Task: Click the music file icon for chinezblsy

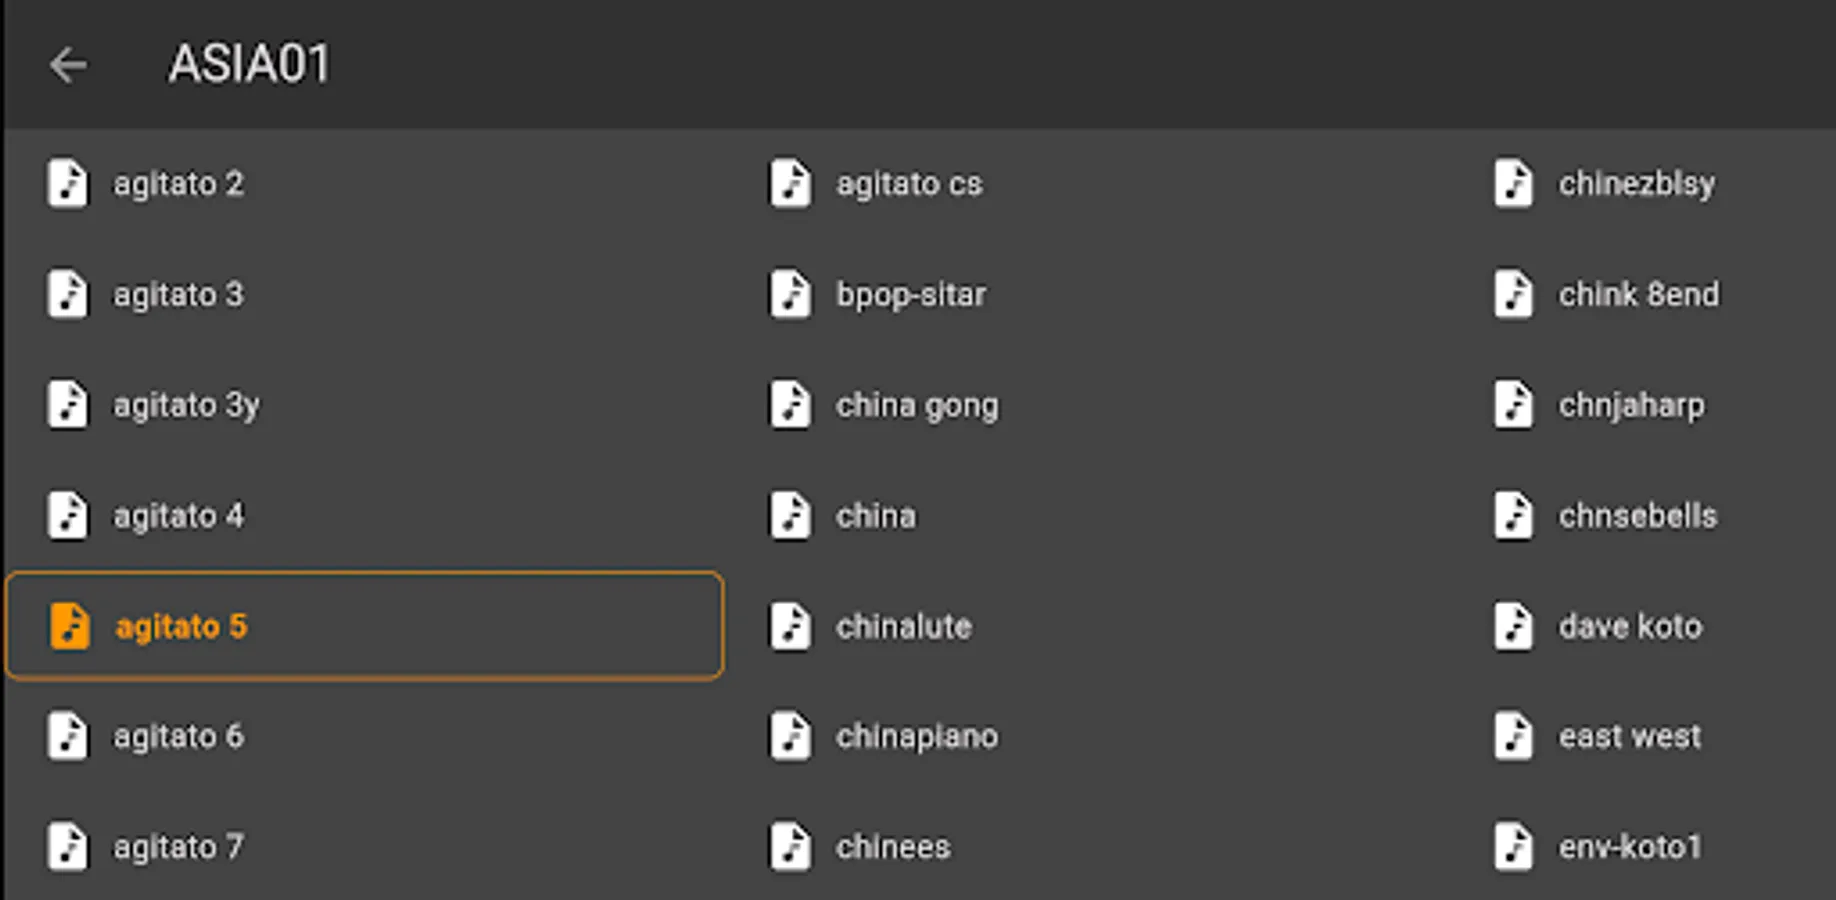Action: click(x=1514, y=184)
